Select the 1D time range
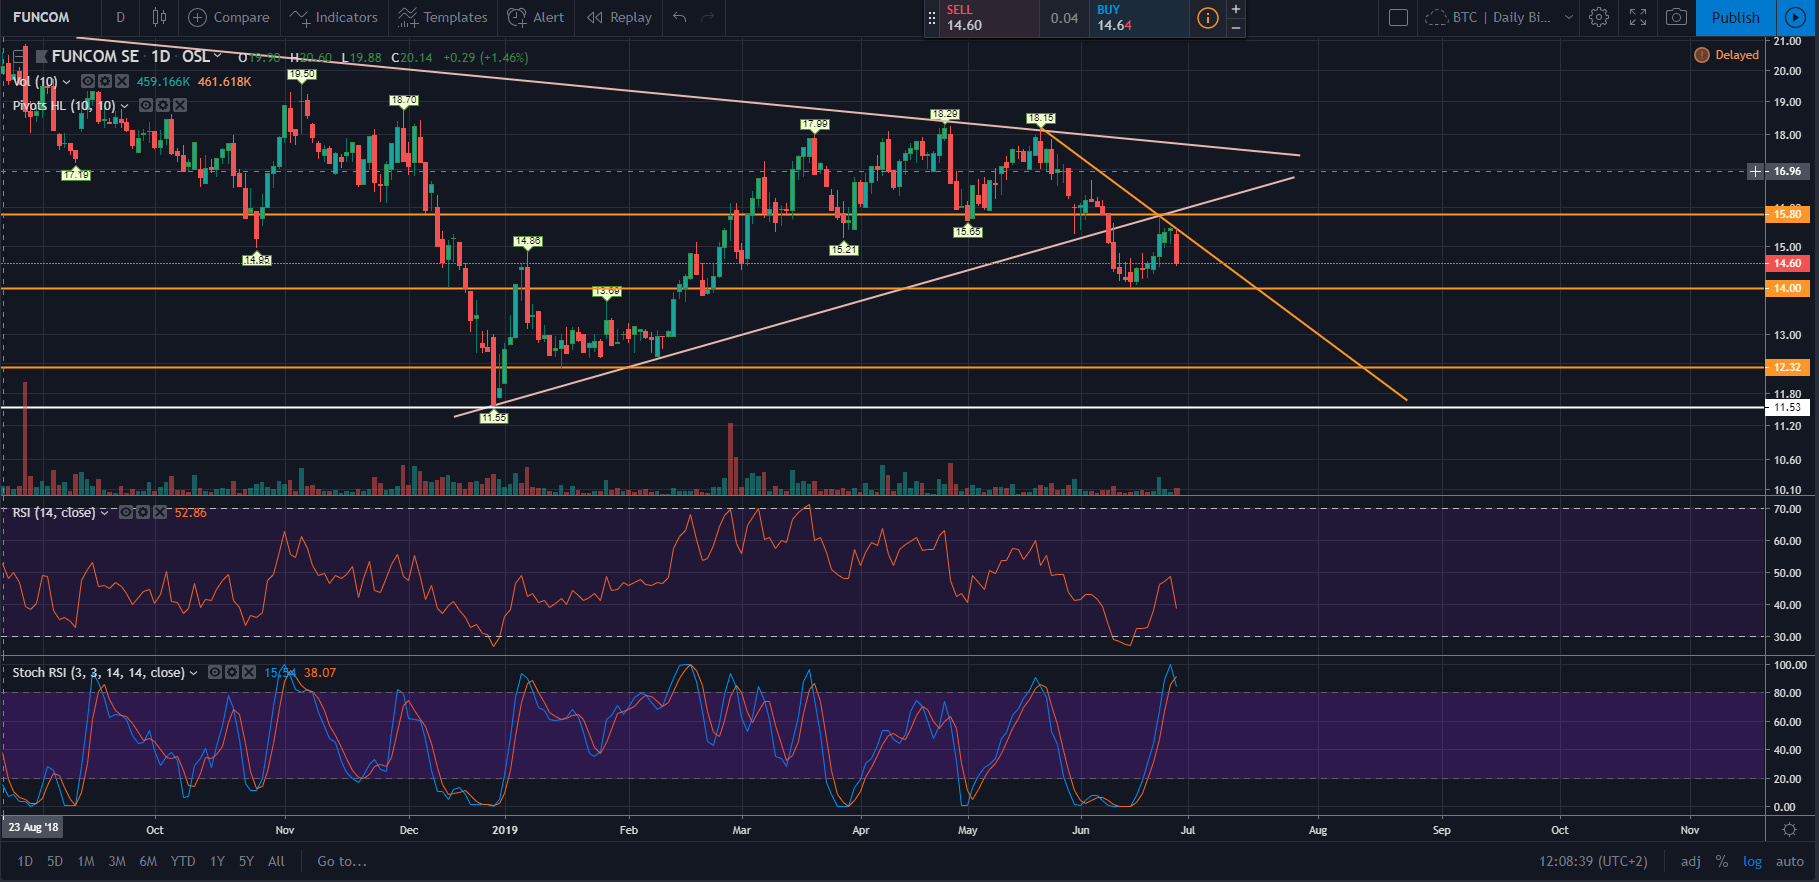1819x882 pixels. click(x=25, y=861)
